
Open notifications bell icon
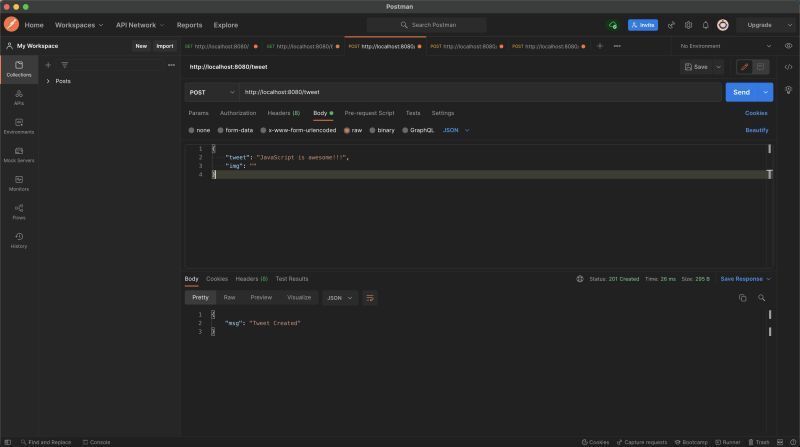point(705,25)
